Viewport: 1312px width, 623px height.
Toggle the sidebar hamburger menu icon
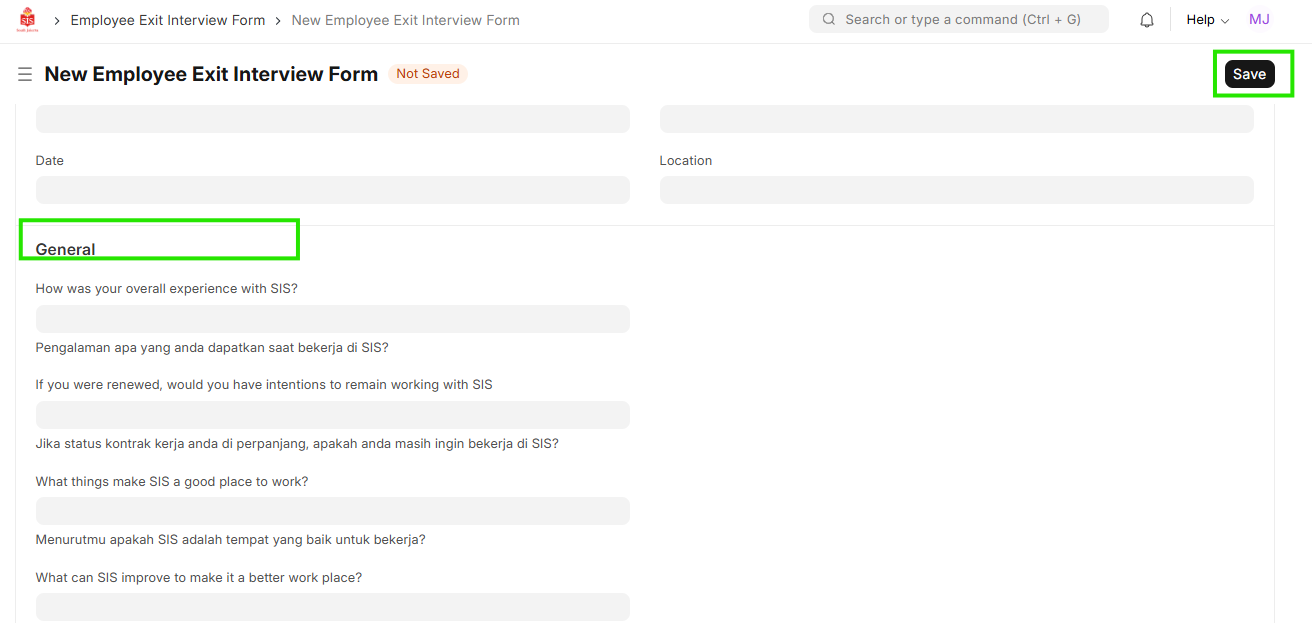point(25,74)
